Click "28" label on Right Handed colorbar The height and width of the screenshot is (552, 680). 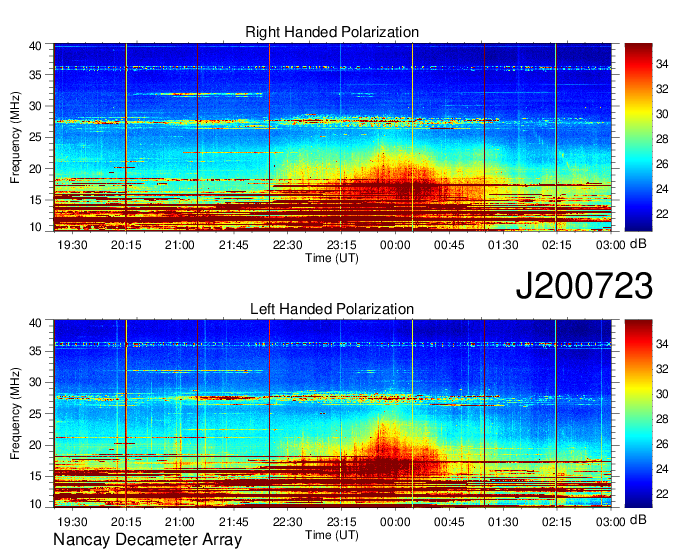coord(662,139)
